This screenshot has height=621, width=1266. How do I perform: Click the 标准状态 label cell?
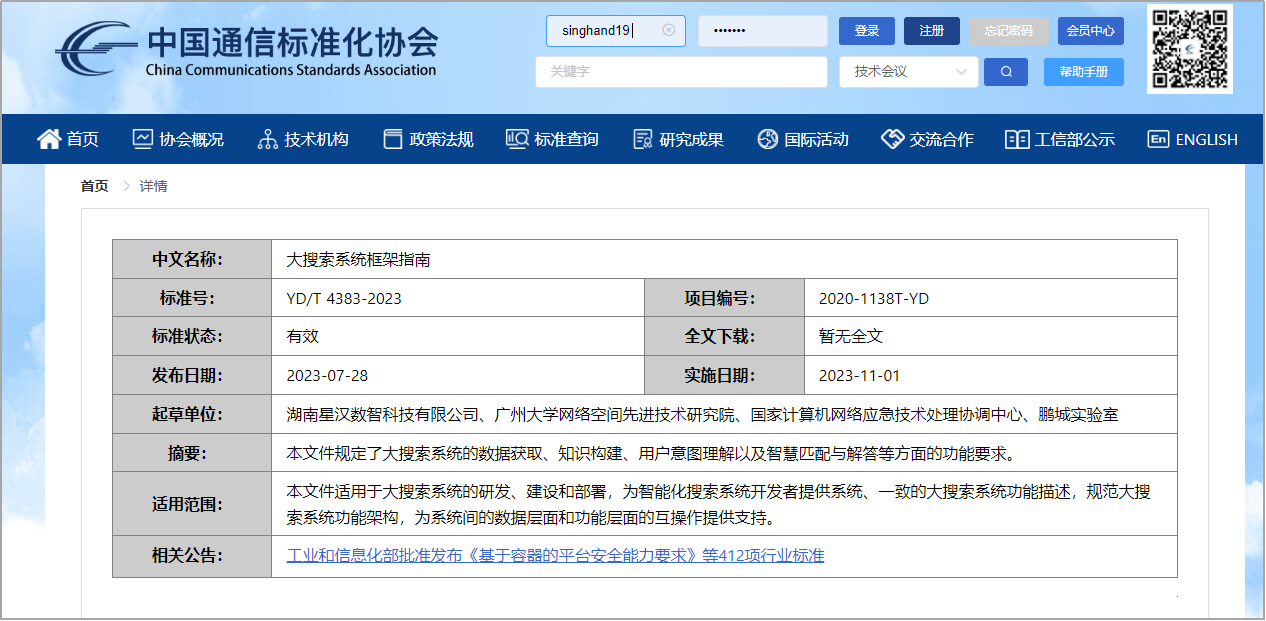point(192,337)
